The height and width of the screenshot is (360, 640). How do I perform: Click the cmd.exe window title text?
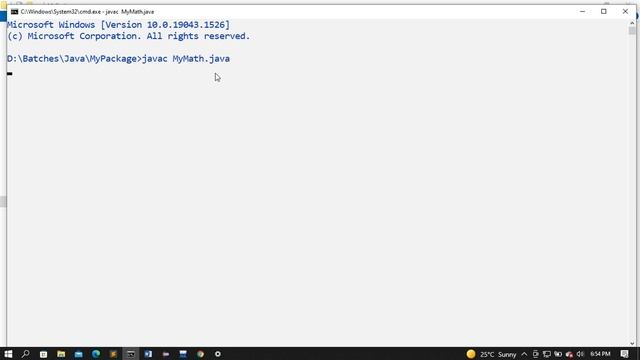point(87,12)
